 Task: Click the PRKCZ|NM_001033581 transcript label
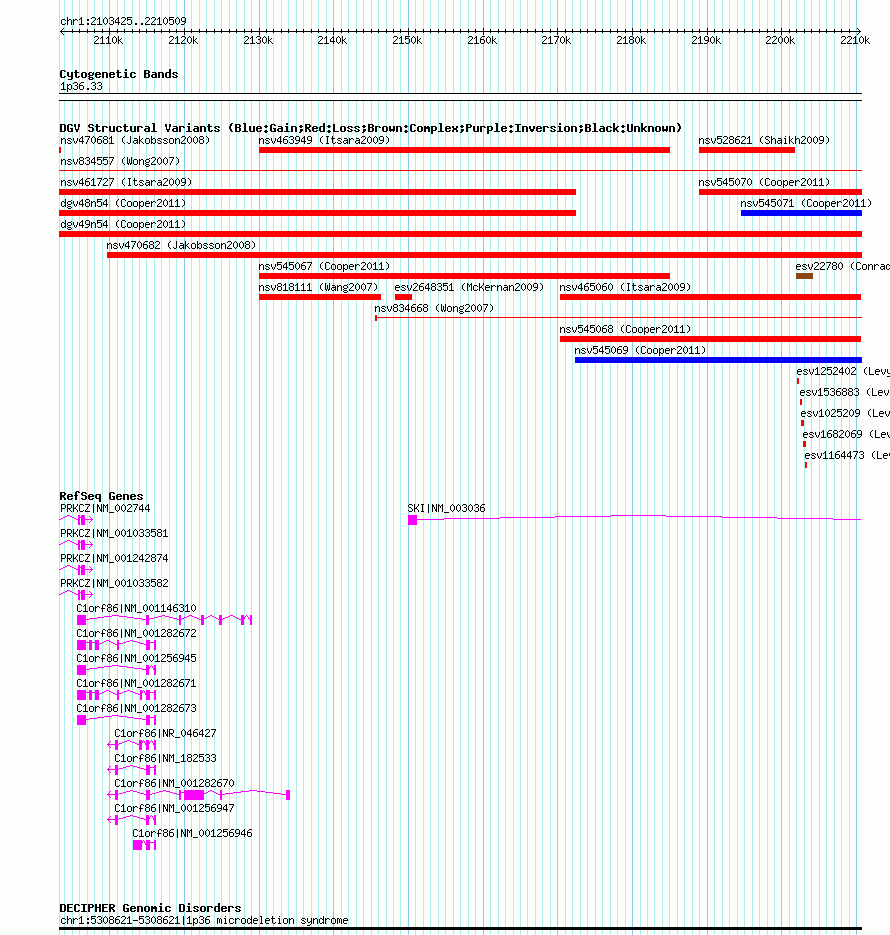[x=114, y=533]
